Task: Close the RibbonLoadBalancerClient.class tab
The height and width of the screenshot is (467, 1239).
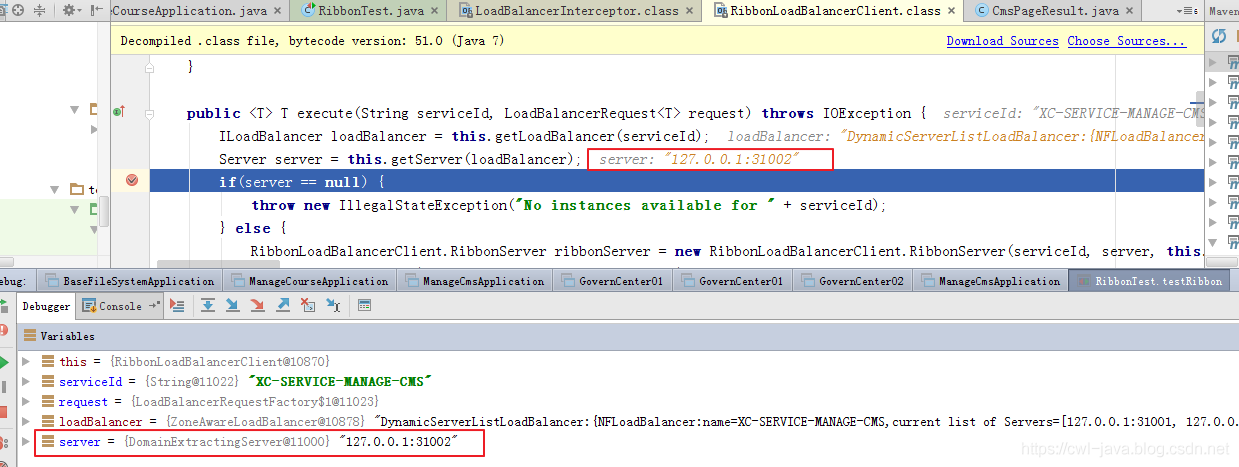Action: (x=952, y=11)
